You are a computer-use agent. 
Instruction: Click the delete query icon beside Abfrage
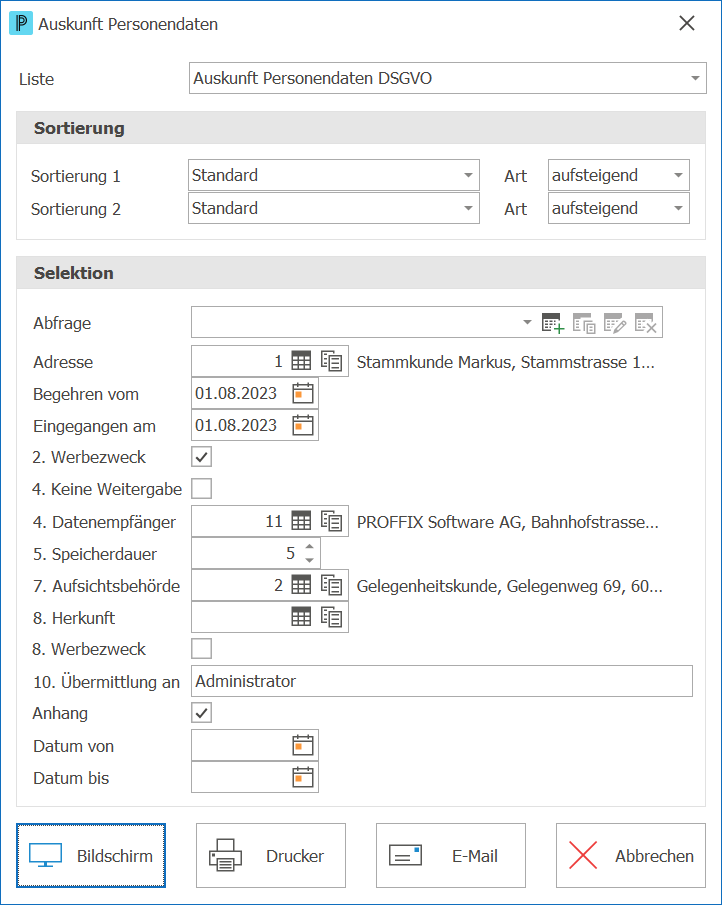click(646, 323)
